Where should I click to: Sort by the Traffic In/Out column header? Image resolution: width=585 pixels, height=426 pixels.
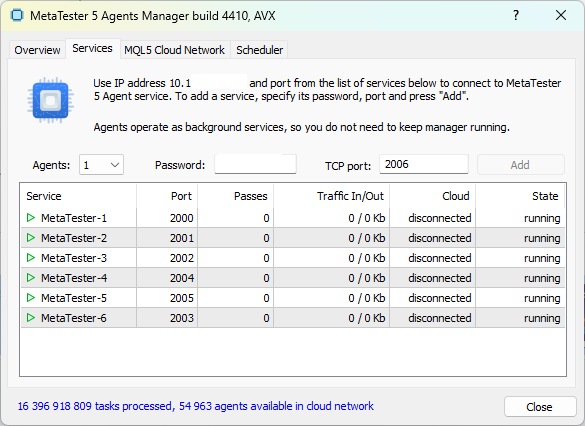(331, 196)
